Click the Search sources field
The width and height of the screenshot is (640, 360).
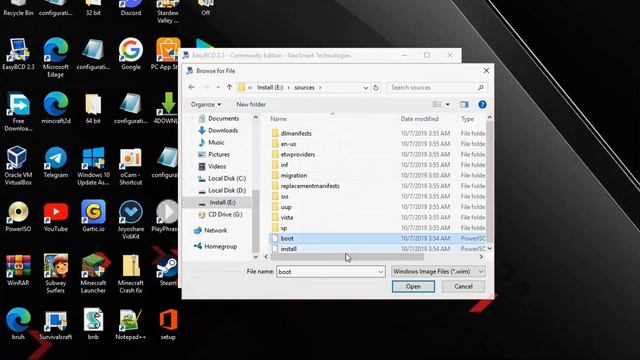coord(436,87)
